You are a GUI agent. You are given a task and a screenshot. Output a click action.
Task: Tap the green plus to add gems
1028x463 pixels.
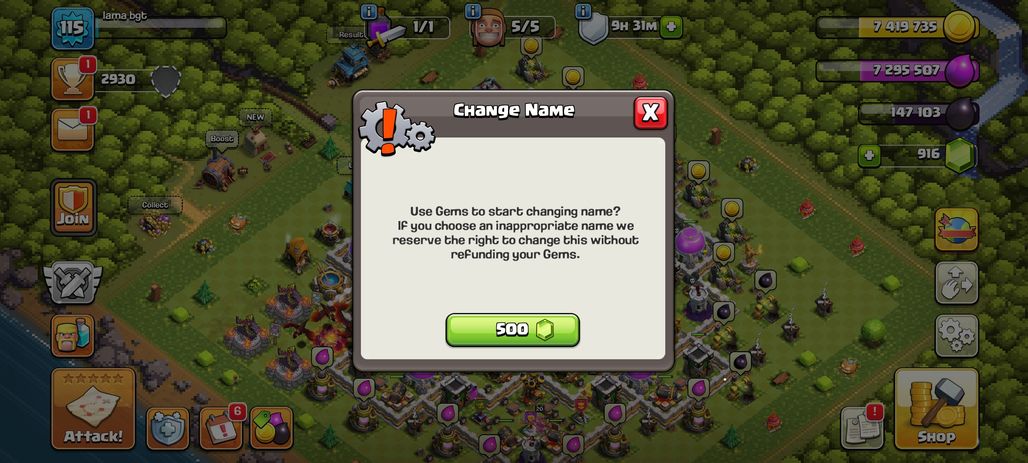coord(869,155)
